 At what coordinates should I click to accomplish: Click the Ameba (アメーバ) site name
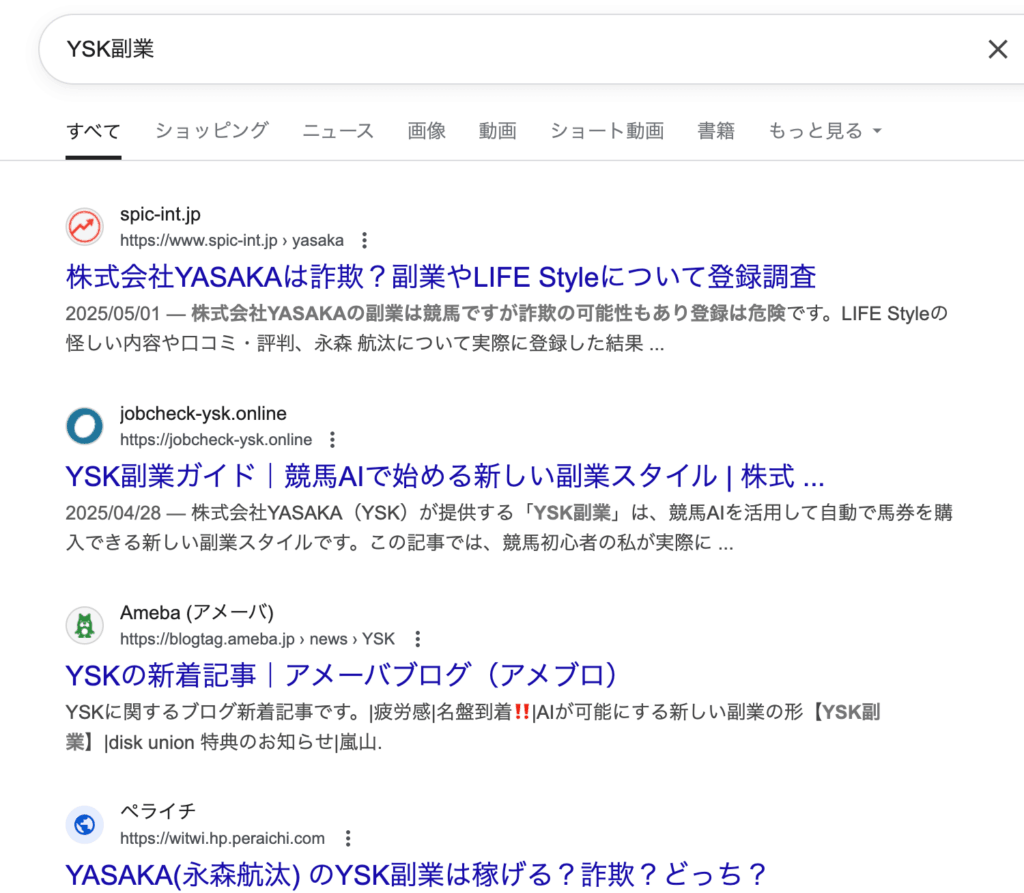(197, 613)
